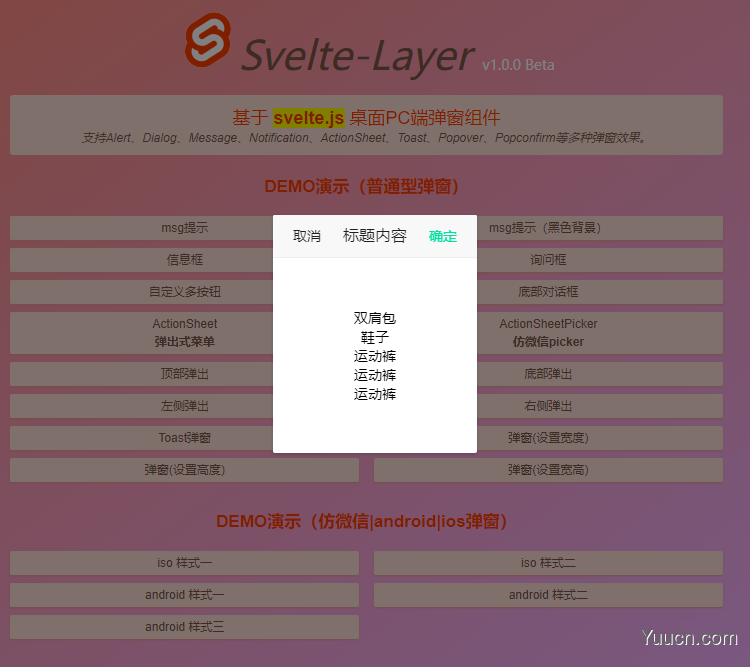Click the Svelte logo icon

pyautogui.click(x=208, y=40)
